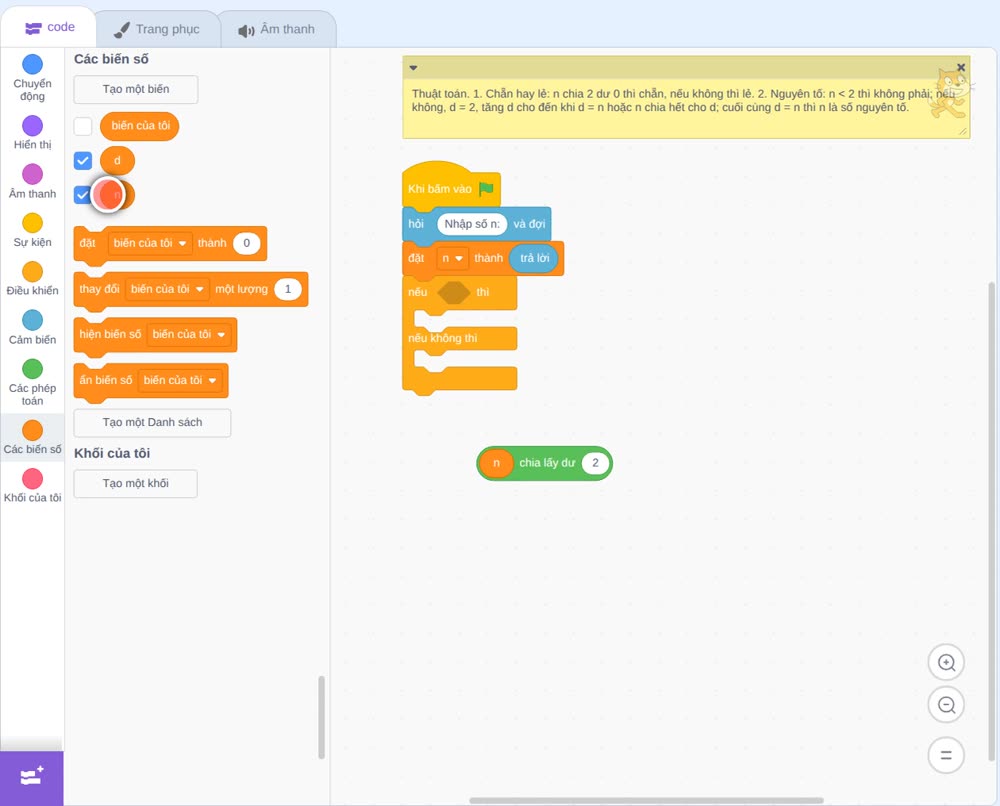Switch to the Âm thanh tab
1000x806 pixels.
[x=277, y=29]
